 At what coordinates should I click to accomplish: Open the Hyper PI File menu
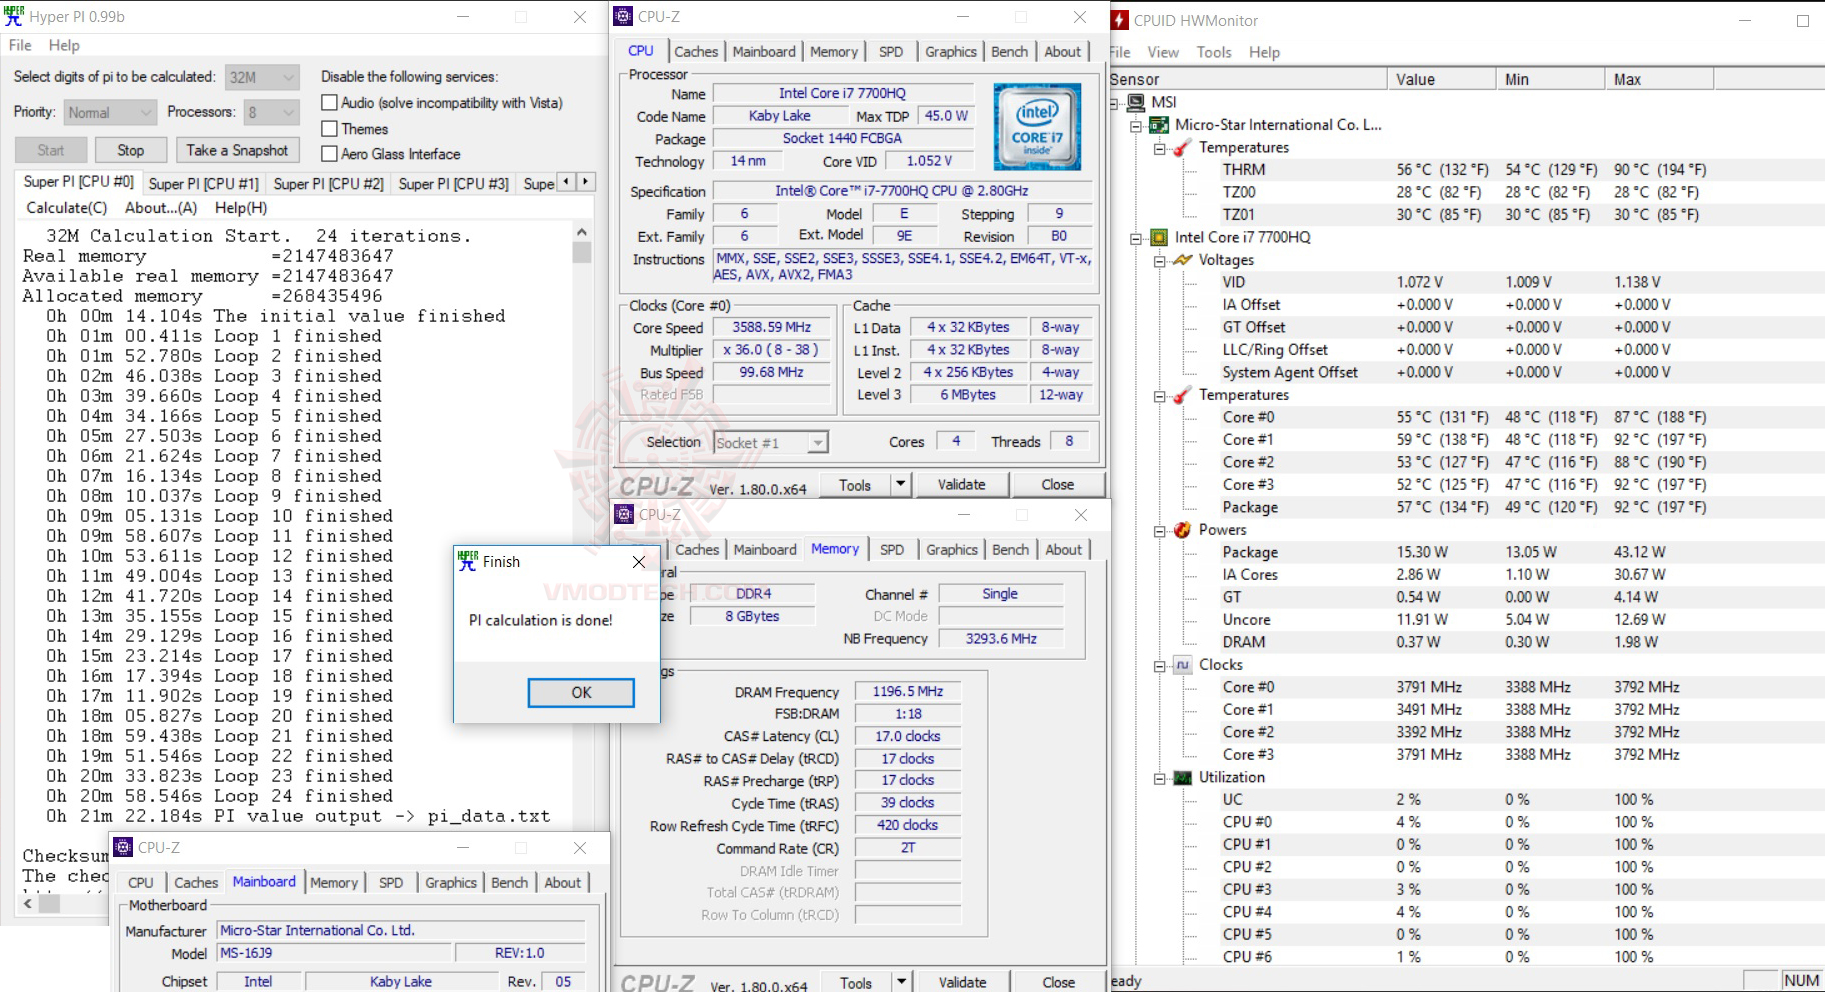[x=20, y=45]
